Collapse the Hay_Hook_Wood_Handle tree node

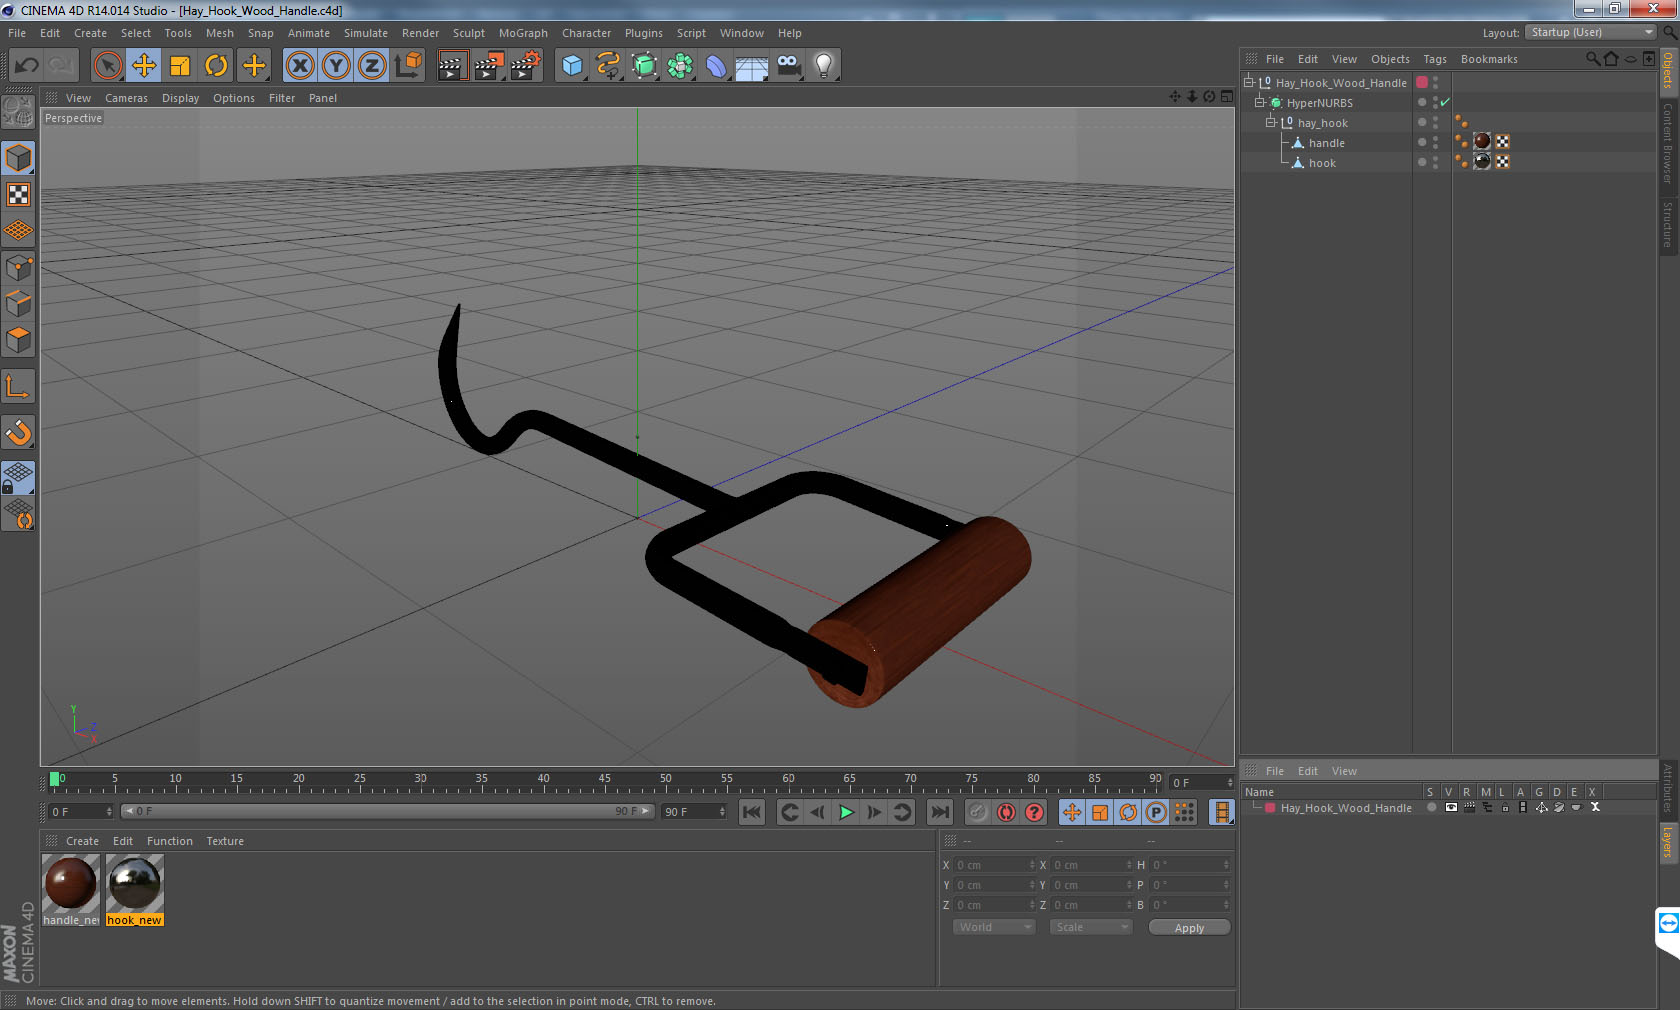click(1248, 82)
